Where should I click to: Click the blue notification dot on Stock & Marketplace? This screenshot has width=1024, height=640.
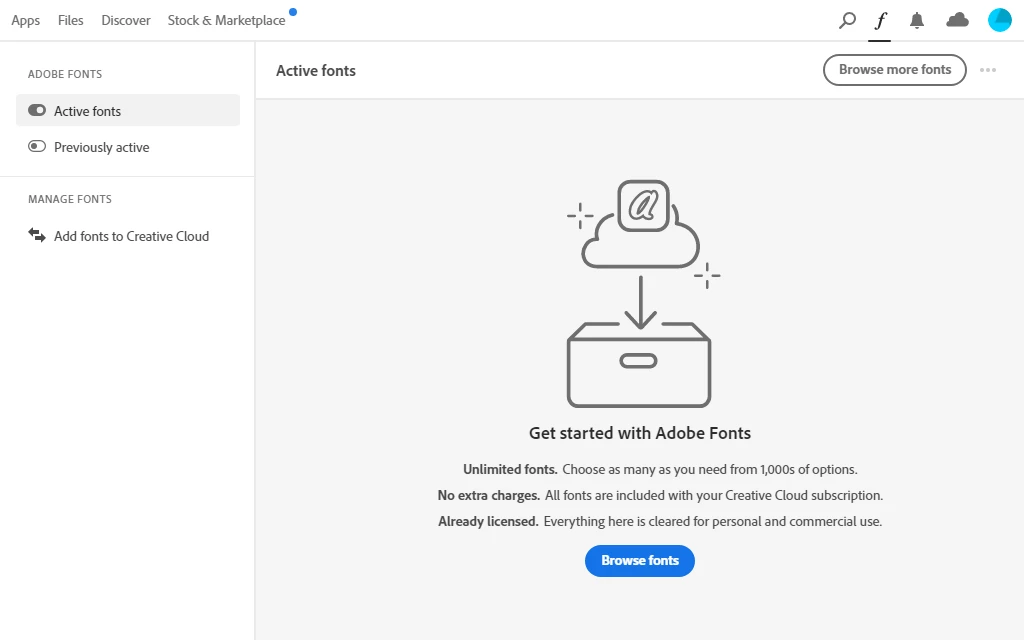click(293, 11)
